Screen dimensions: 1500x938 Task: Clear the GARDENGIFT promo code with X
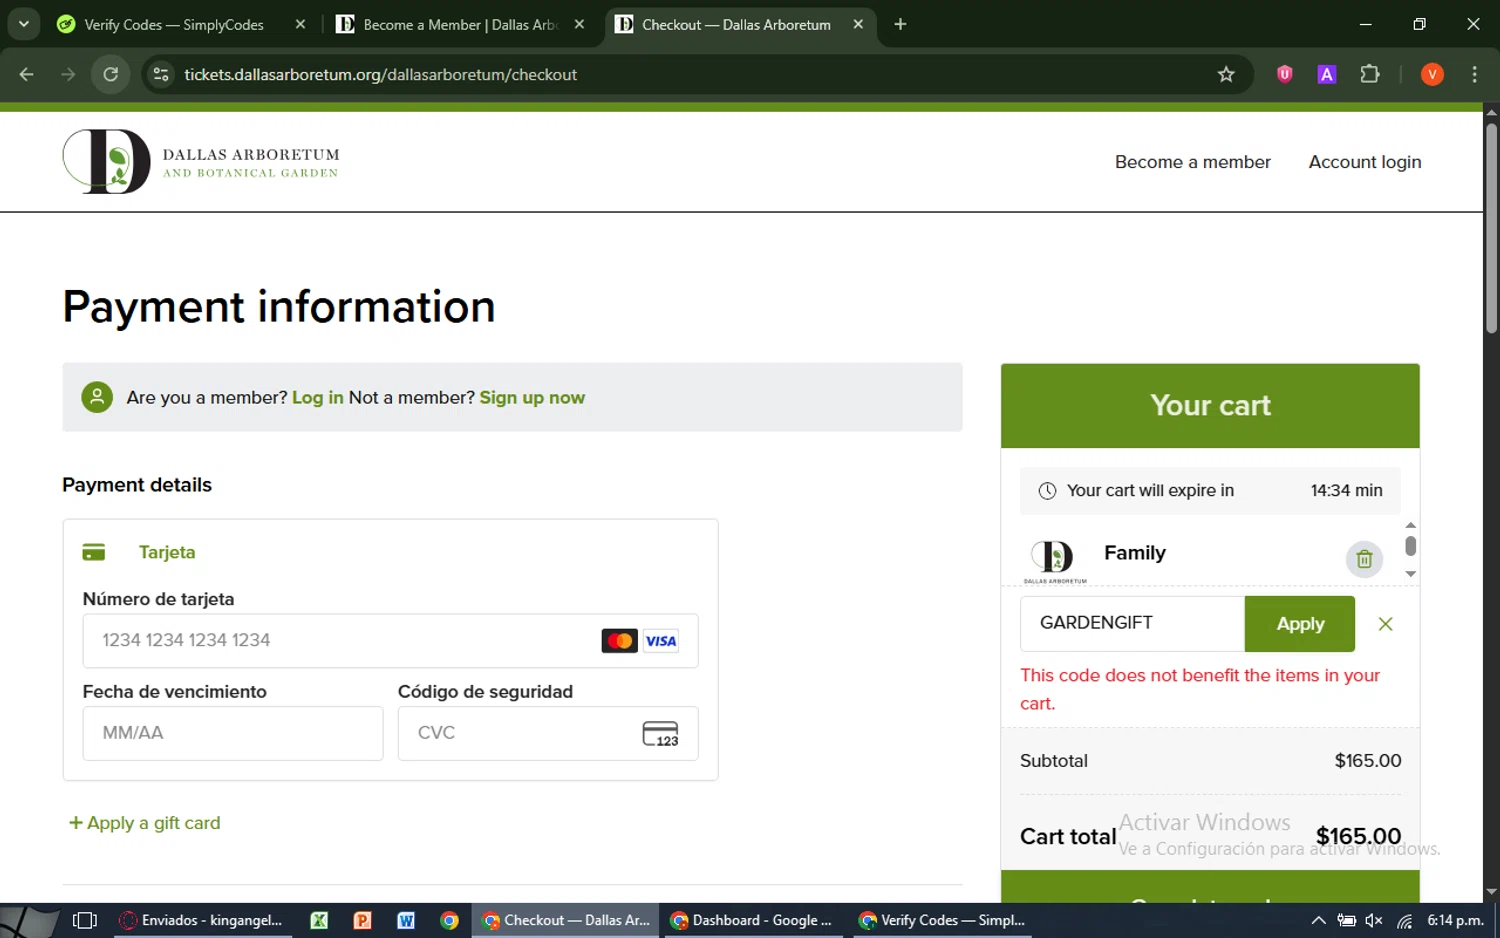1385,624
